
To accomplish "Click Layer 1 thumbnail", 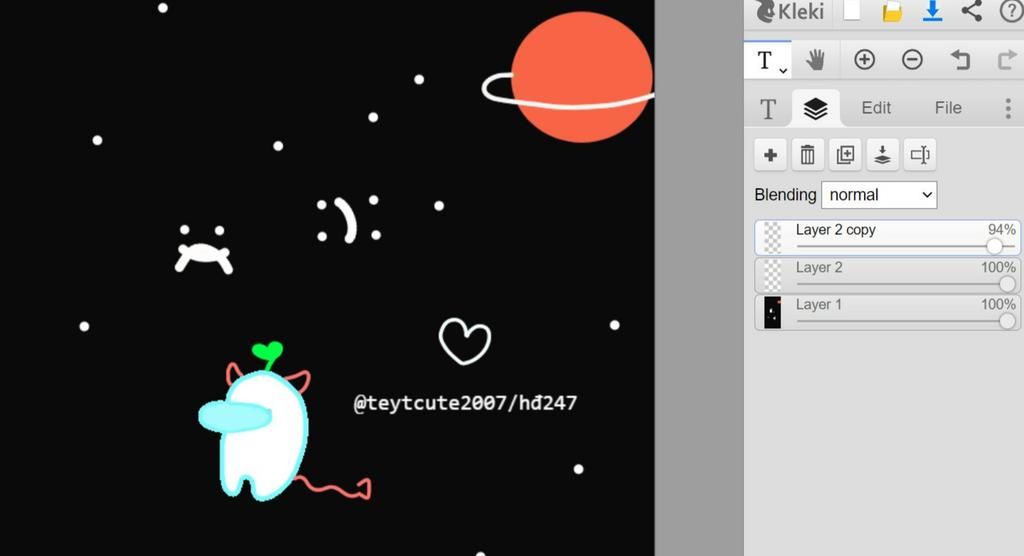I will point(773,312).
